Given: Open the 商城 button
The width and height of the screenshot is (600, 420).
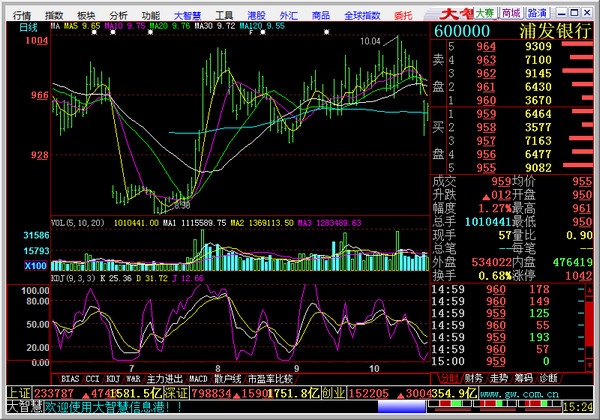Looking at the screenshot, I should (511, 13).
